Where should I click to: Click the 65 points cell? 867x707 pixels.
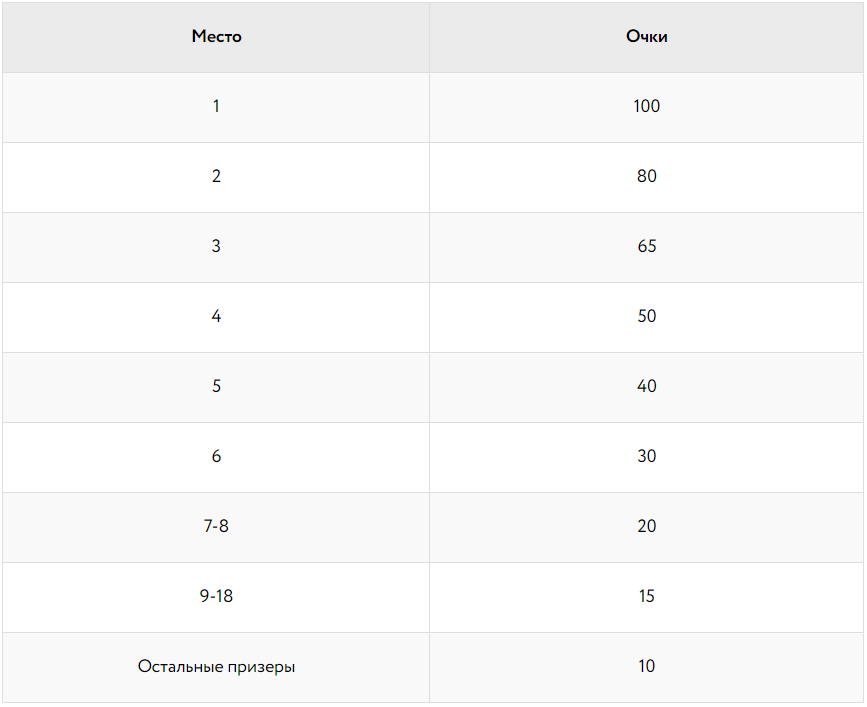[647, 246]
